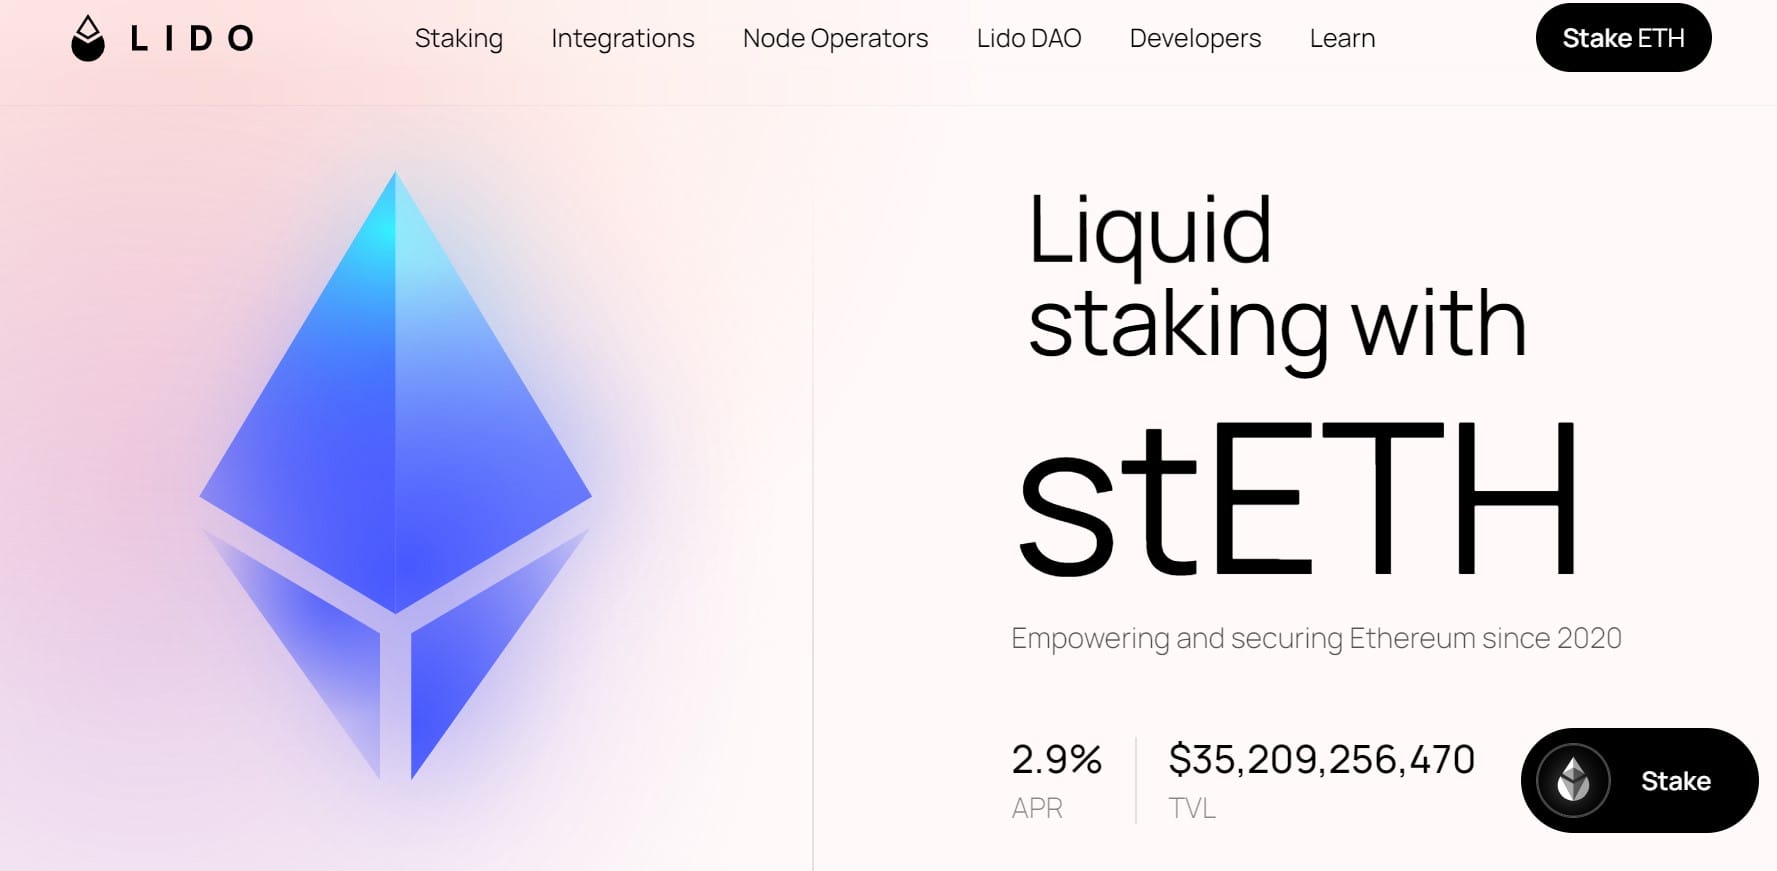Image resolution: width=1777 pixels, height=871 pixels.
Task: Open the Learn navigation item
Action: click(1342, 39)
